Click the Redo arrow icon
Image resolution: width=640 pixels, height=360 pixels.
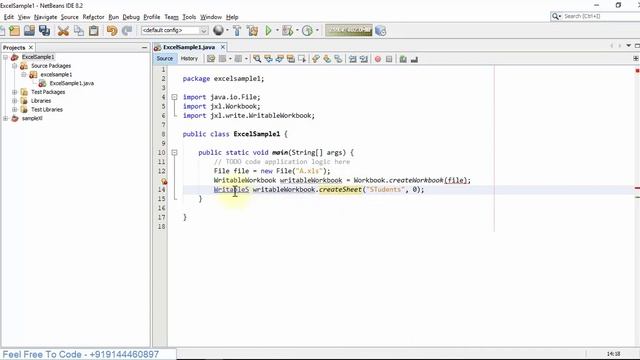127,31
